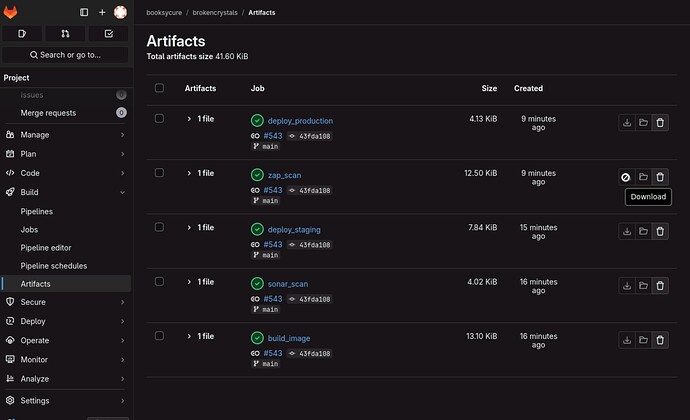Open assigned issues icon in sidebar header
The width and height of the screenshot is (690, 420).
pos(22,33)
